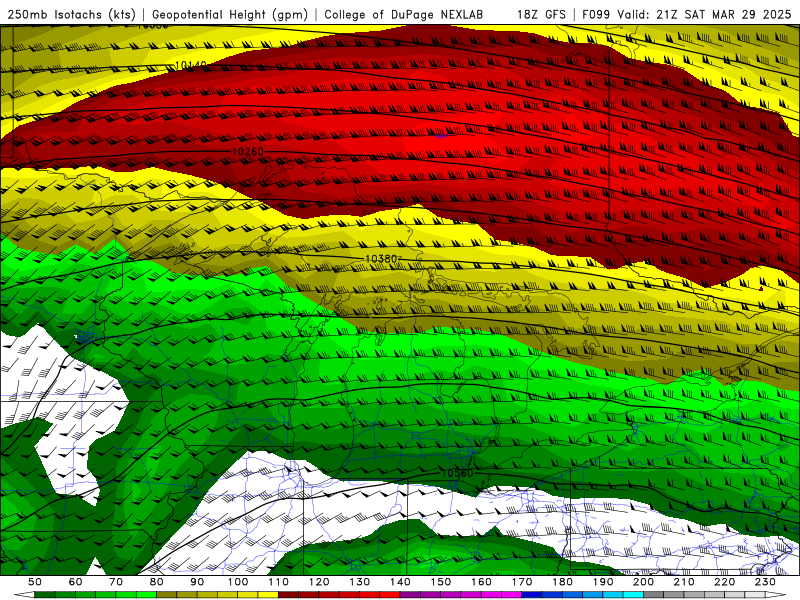Select the bright red legend swatch before 140
The image size is (800, 600).
click(x=390, y=595)
